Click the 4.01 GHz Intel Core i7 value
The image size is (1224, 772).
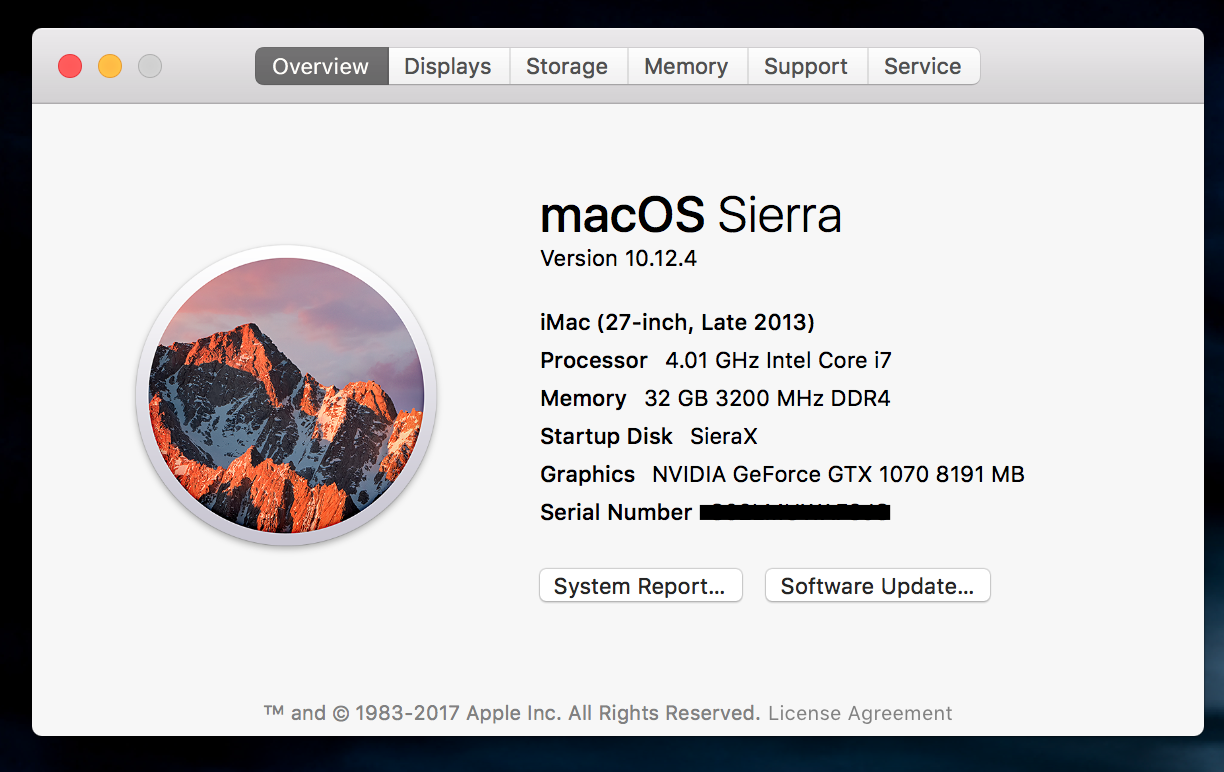tap(778, 360)
